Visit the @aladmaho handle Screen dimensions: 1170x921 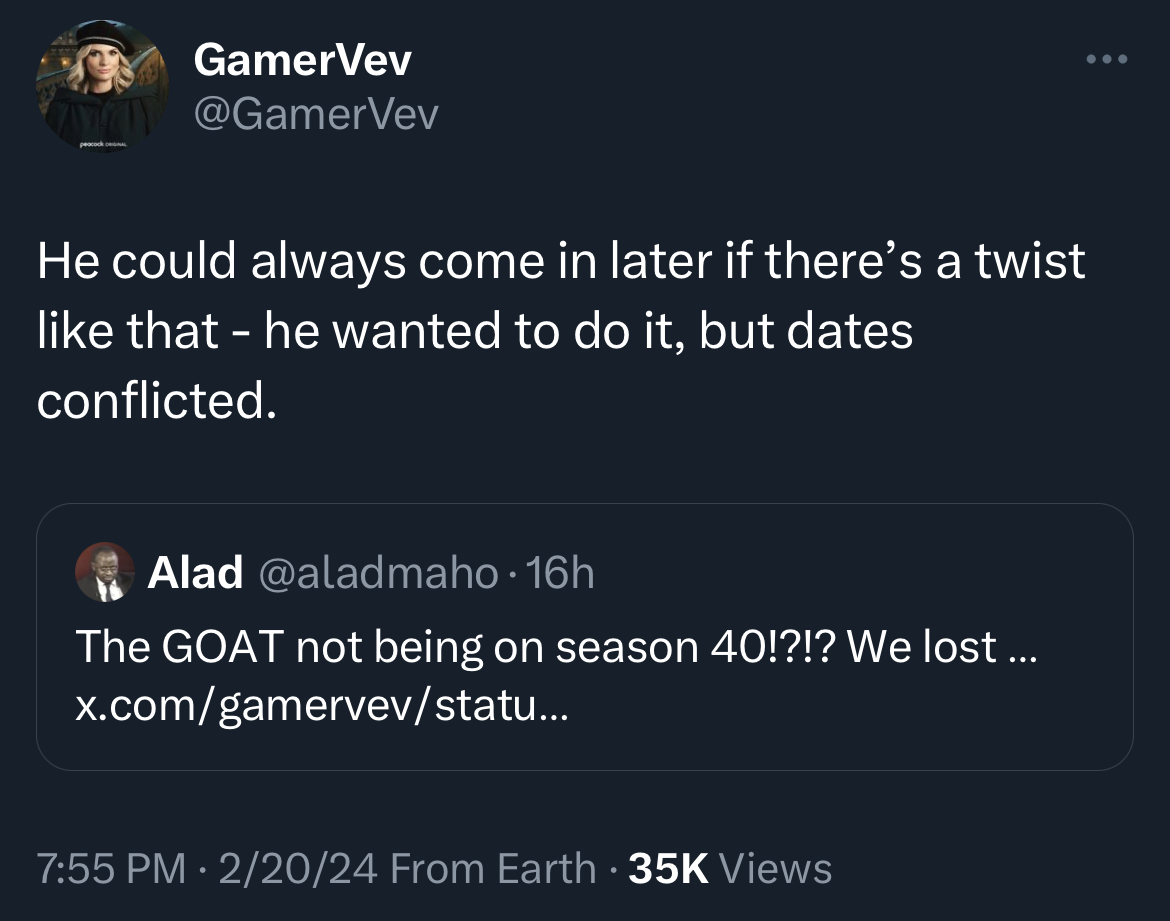tap(378, 573)
